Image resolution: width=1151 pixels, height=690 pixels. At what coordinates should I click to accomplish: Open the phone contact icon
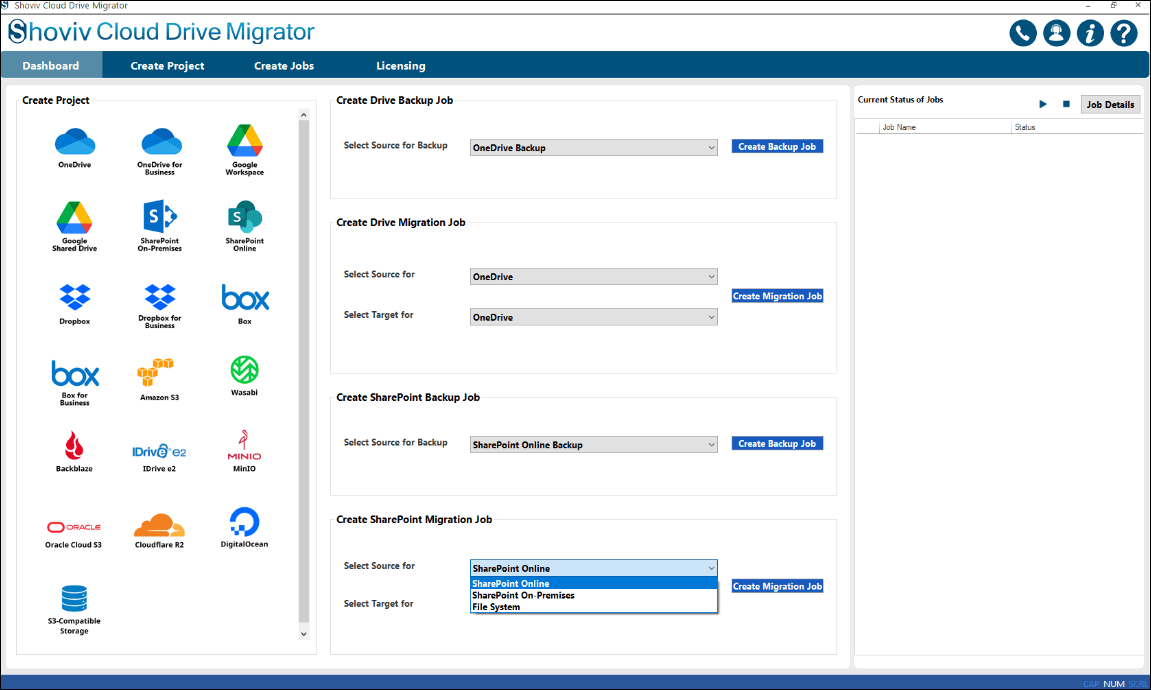1023,33
